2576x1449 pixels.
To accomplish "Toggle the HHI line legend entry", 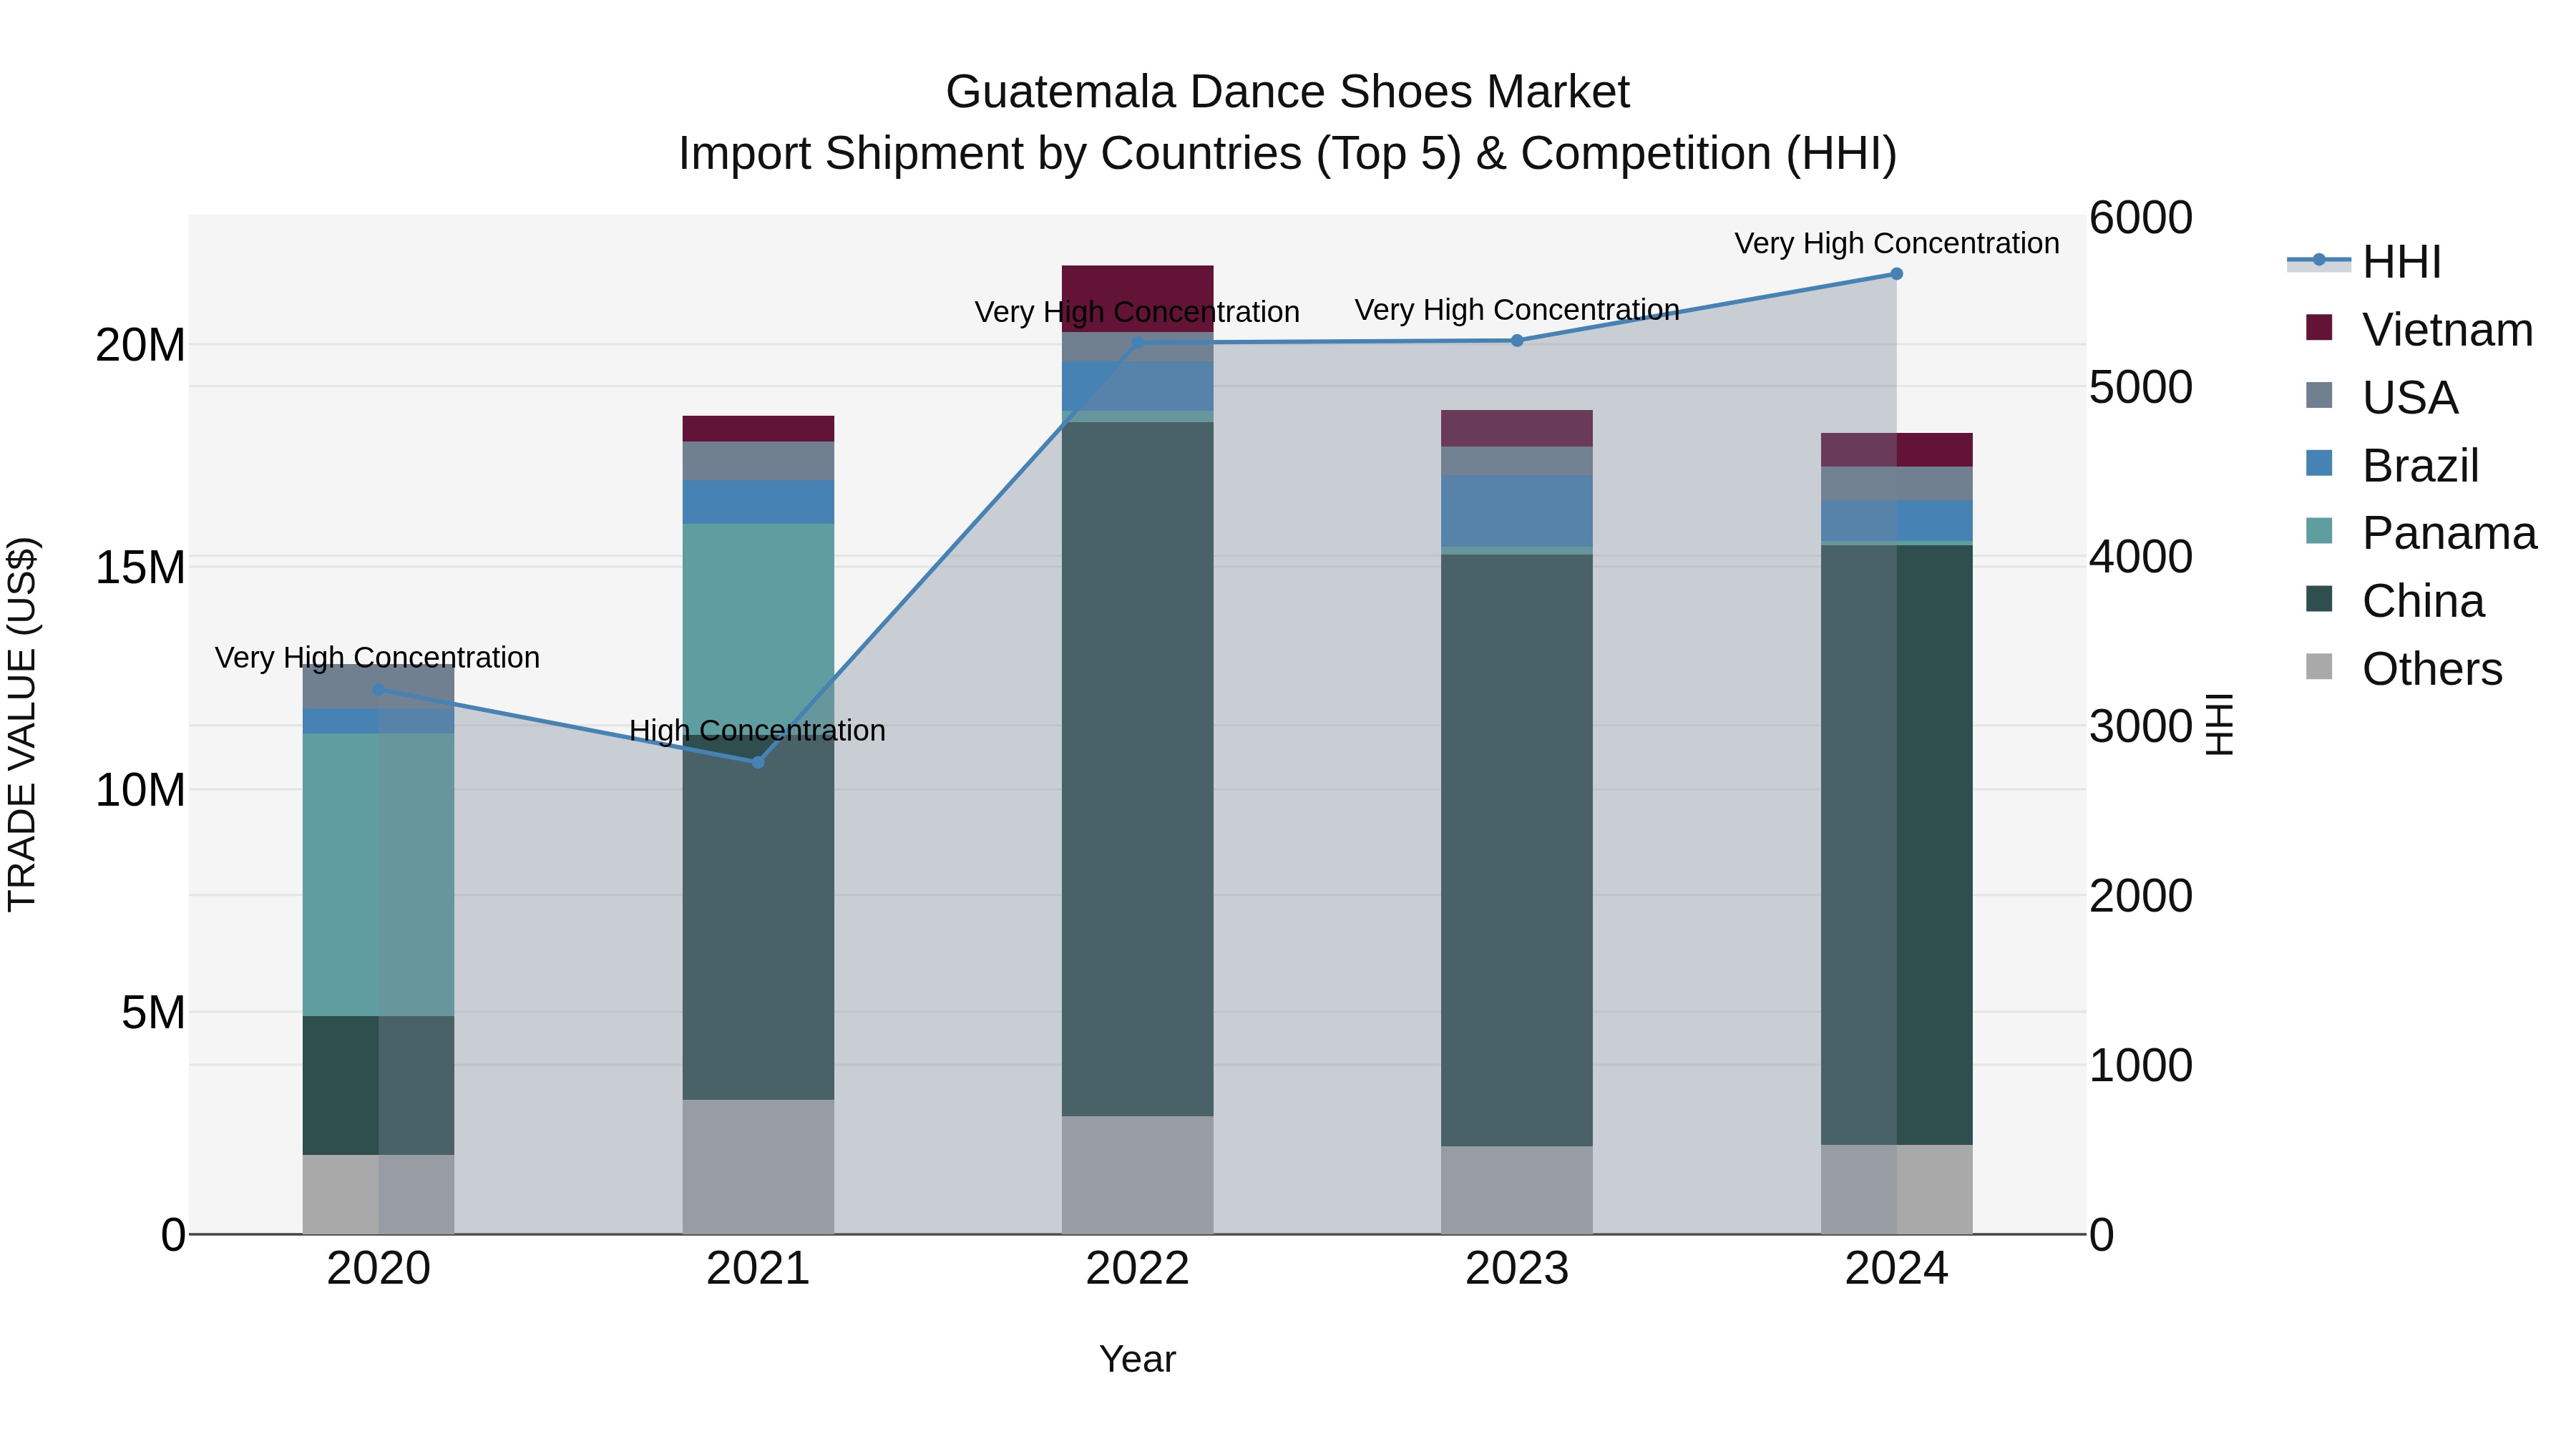I will point(2364,262).
